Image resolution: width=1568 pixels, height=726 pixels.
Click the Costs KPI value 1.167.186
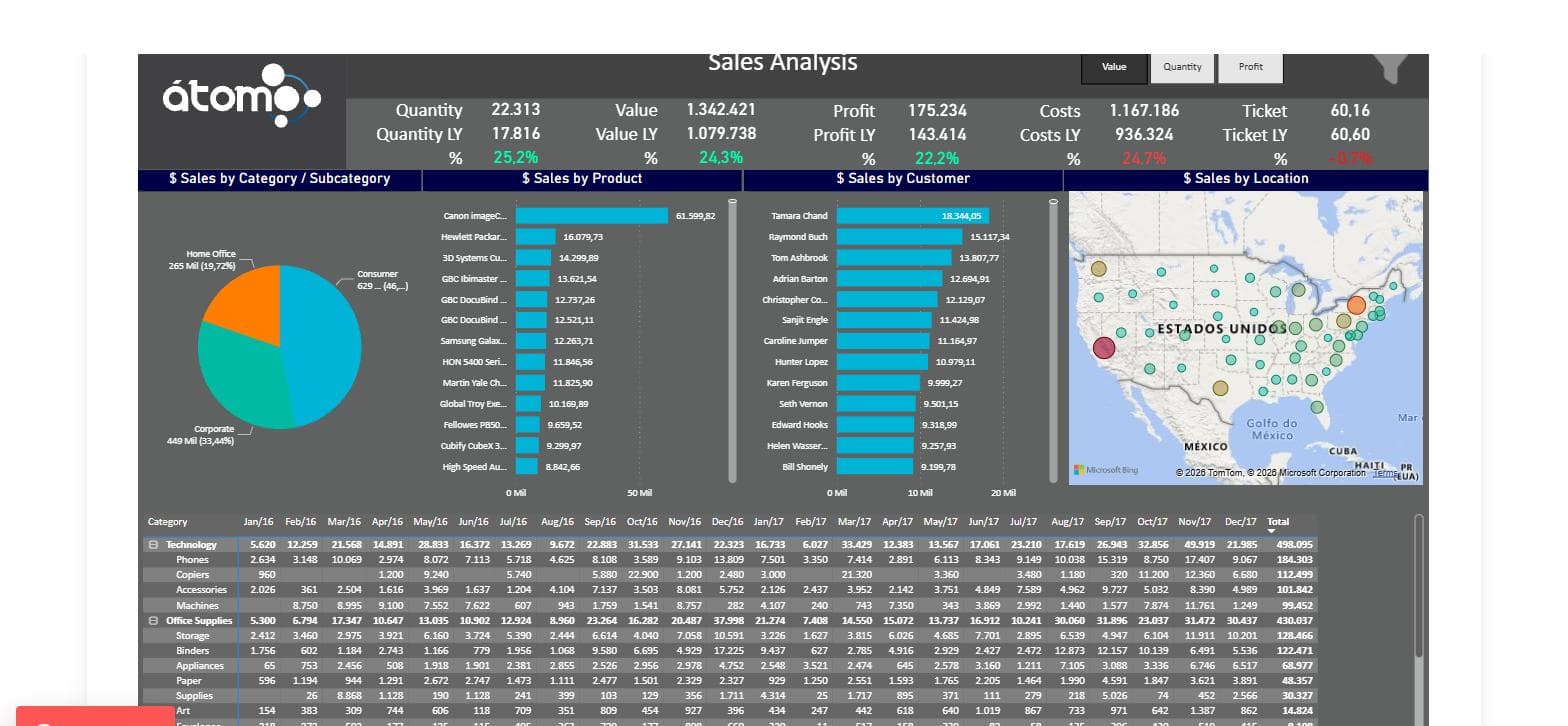[x=1145, y=111]
